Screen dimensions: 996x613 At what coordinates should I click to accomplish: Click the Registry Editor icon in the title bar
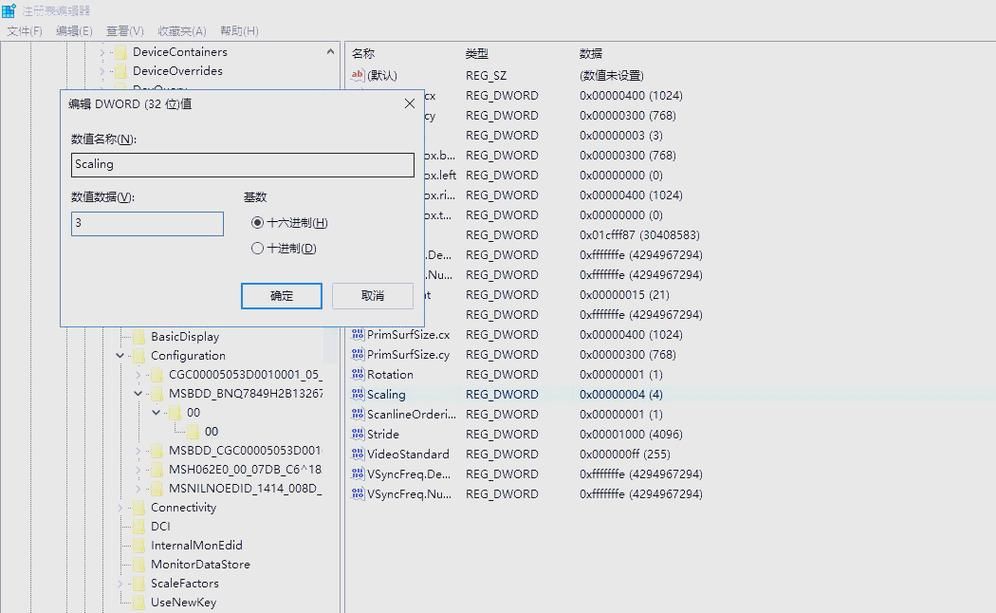point(9,9)
